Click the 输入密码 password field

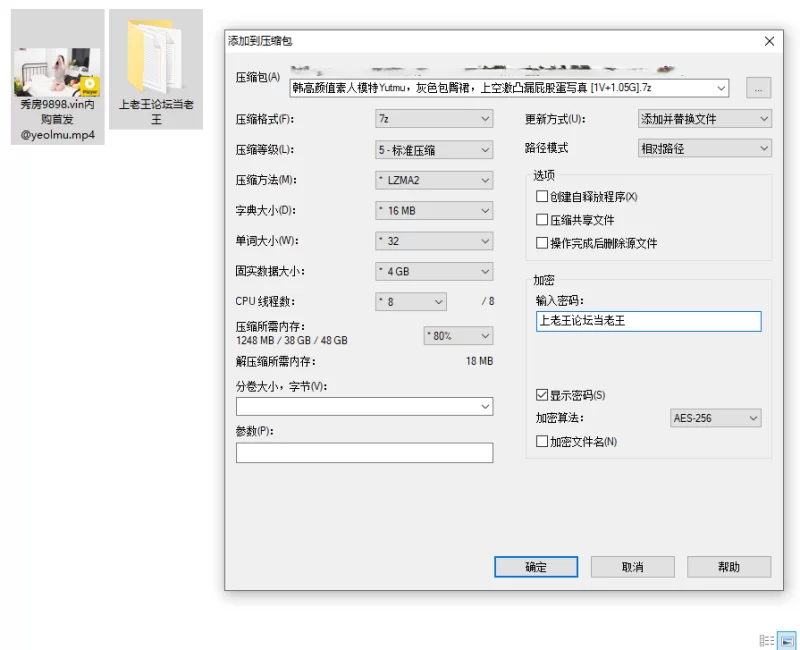[648, 321]
